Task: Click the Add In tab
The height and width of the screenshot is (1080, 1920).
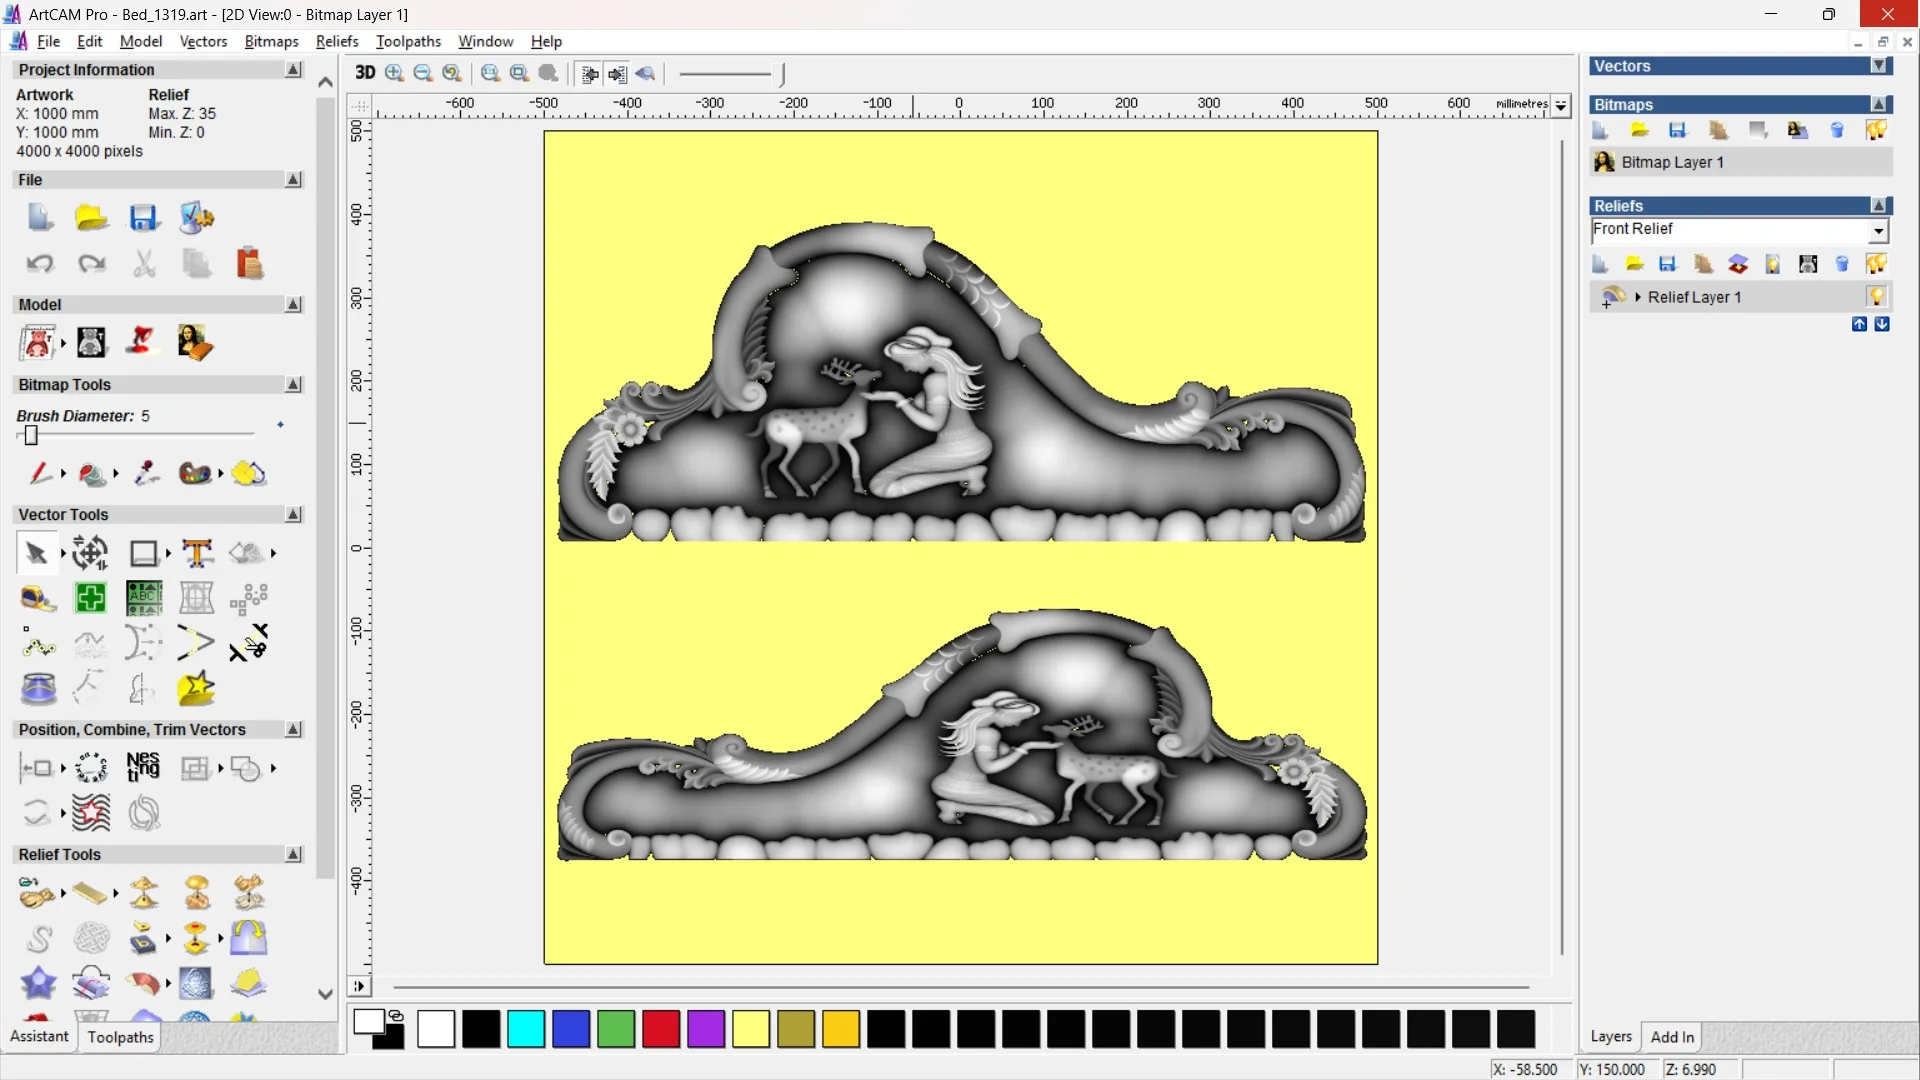Action: [x=1672, y=1037]
